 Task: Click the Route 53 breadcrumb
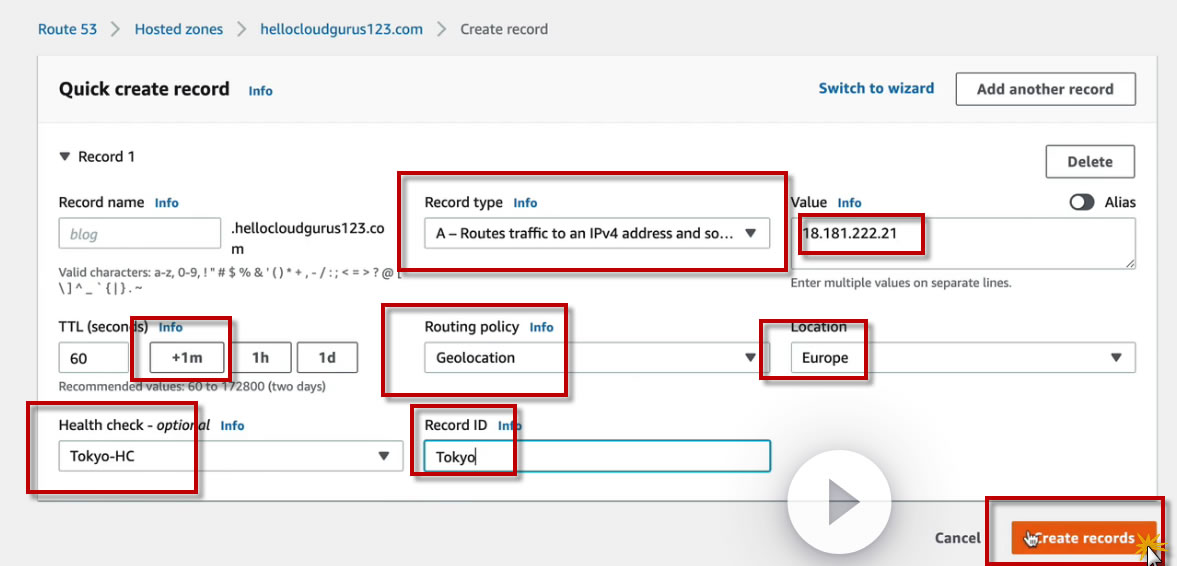[67, 29]
